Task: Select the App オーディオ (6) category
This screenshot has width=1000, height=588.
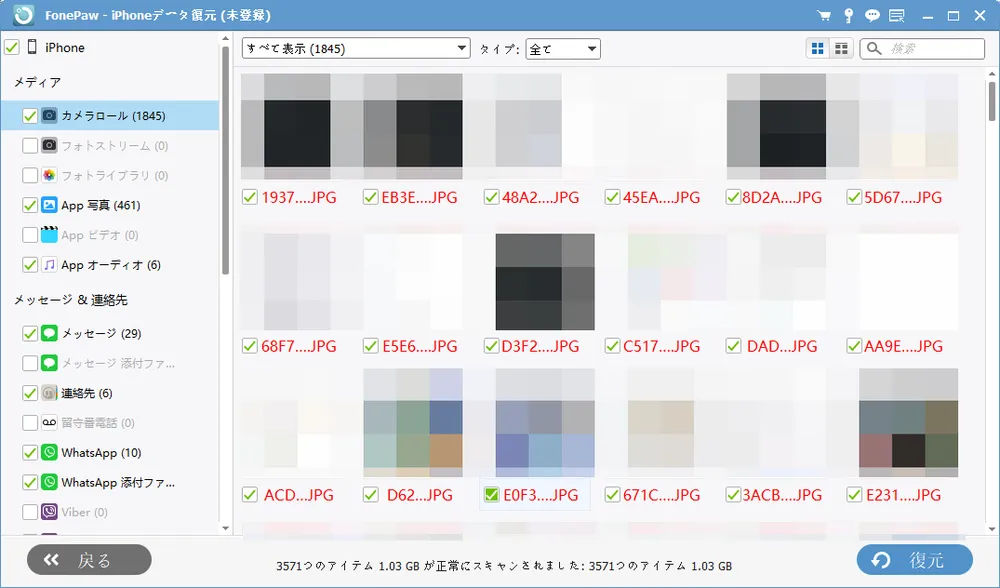Action: pyautogui.click(x=111, y=265)
